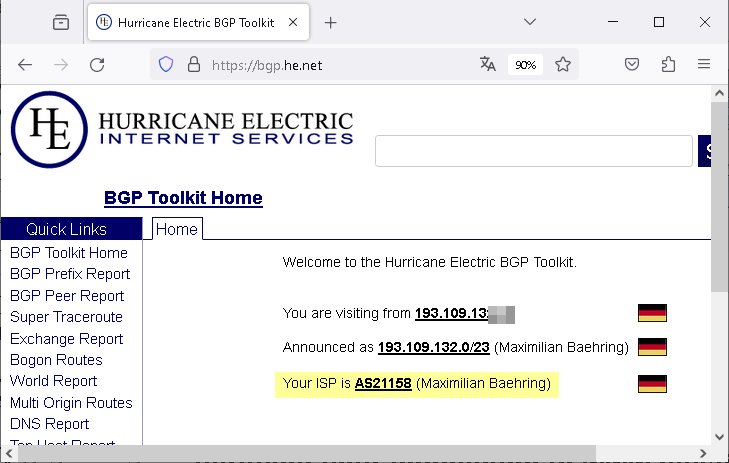Screen dimensions: 729x463
Task: Open the DNS Report link
Action: 50,424
